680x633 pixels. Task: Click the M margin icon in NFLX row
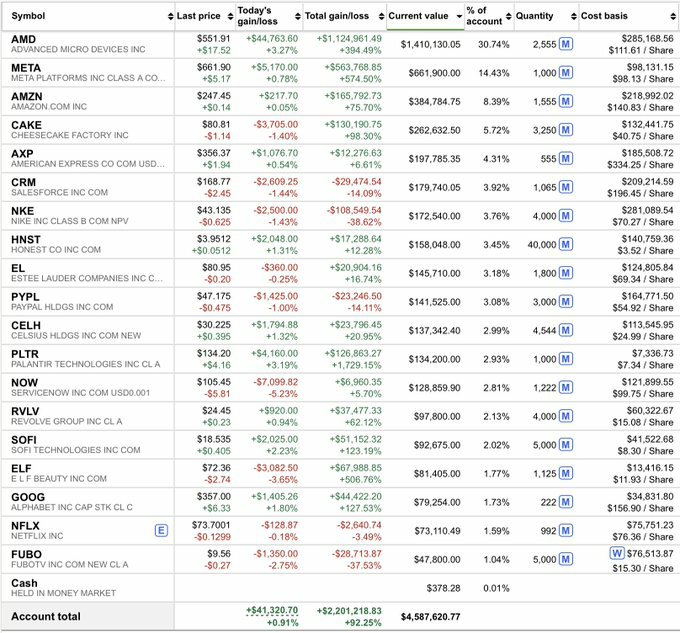[x=566, y=531]
